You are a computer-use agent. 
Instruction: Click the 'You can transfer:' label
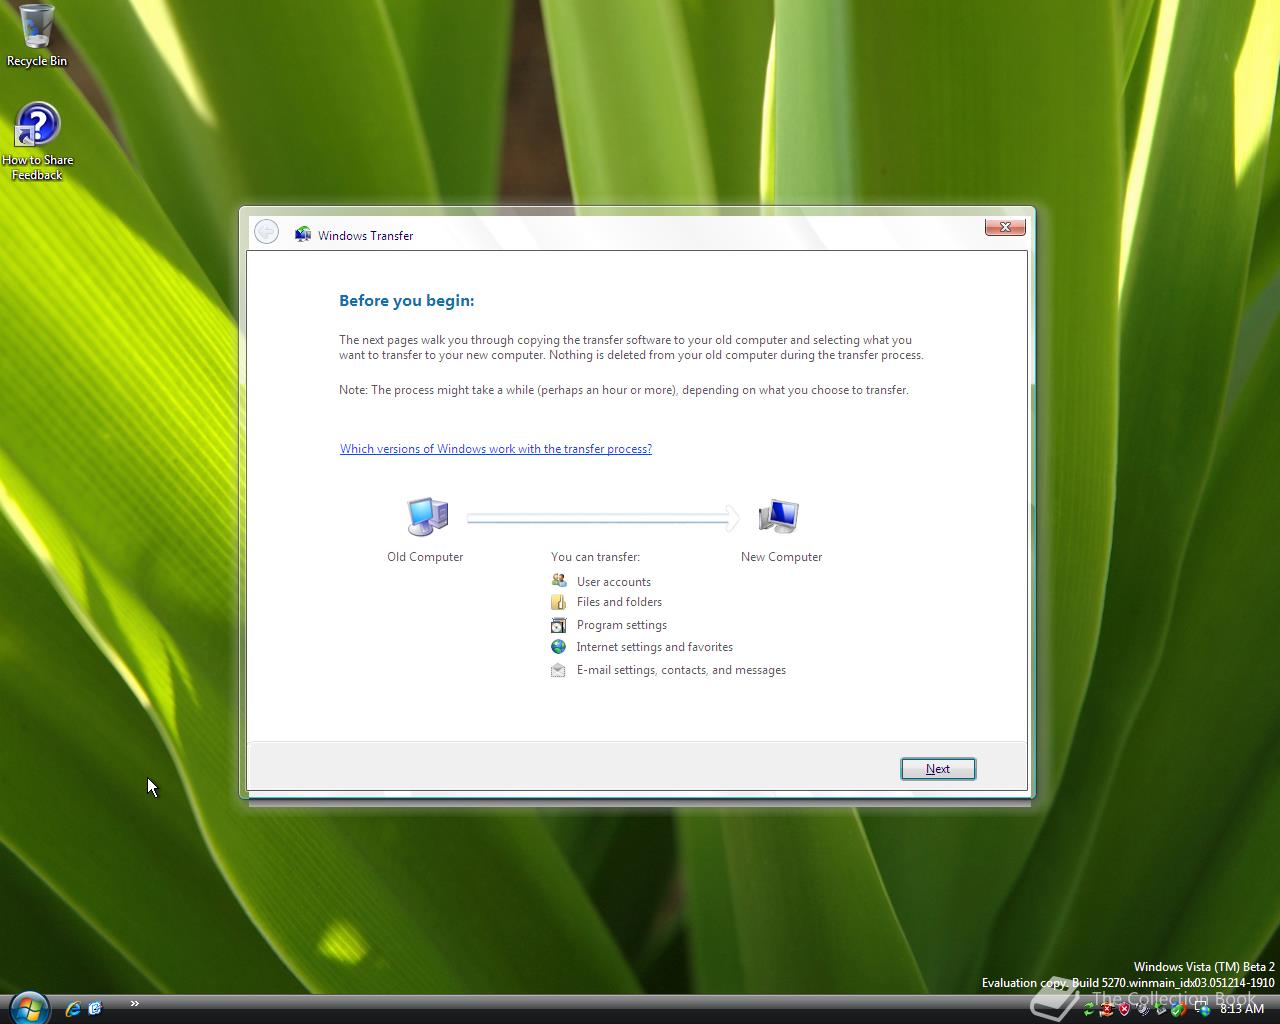595,557
